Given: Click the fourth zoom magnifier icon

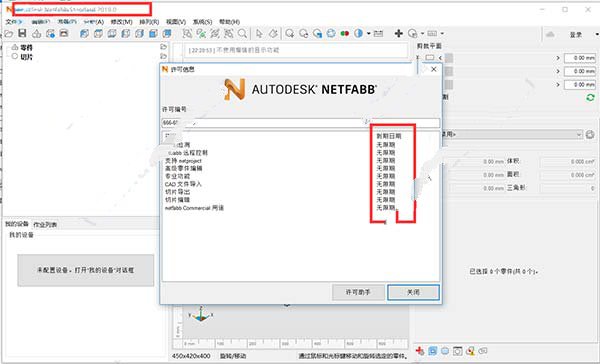Looking at the screenshot, I should point(228,34).
